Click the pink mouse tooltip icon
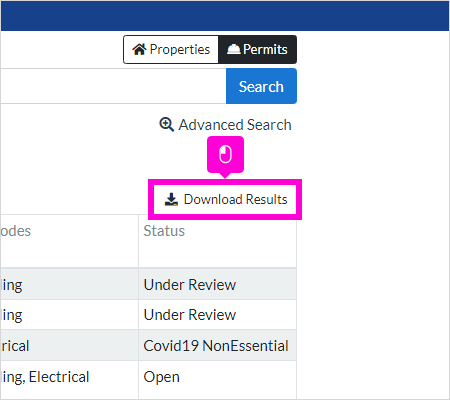 (x=225, y=154)
